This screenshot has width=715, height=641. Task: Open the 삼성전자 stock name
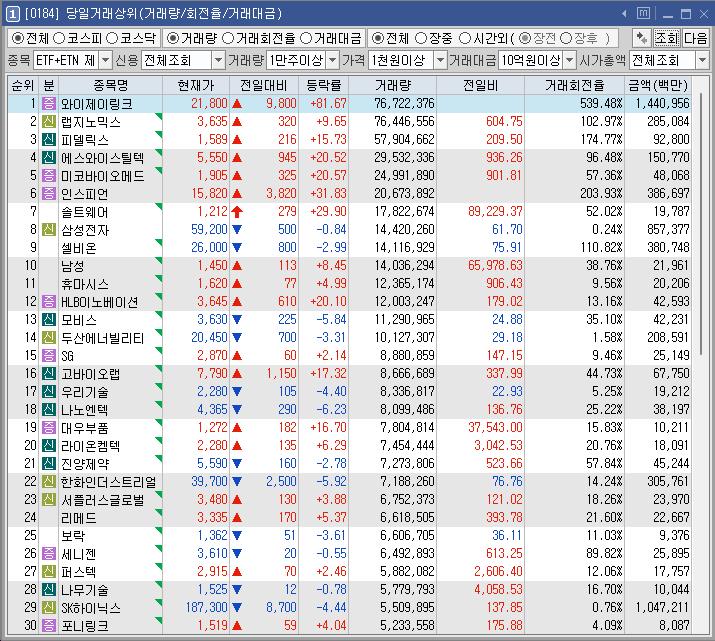point(85,230)
